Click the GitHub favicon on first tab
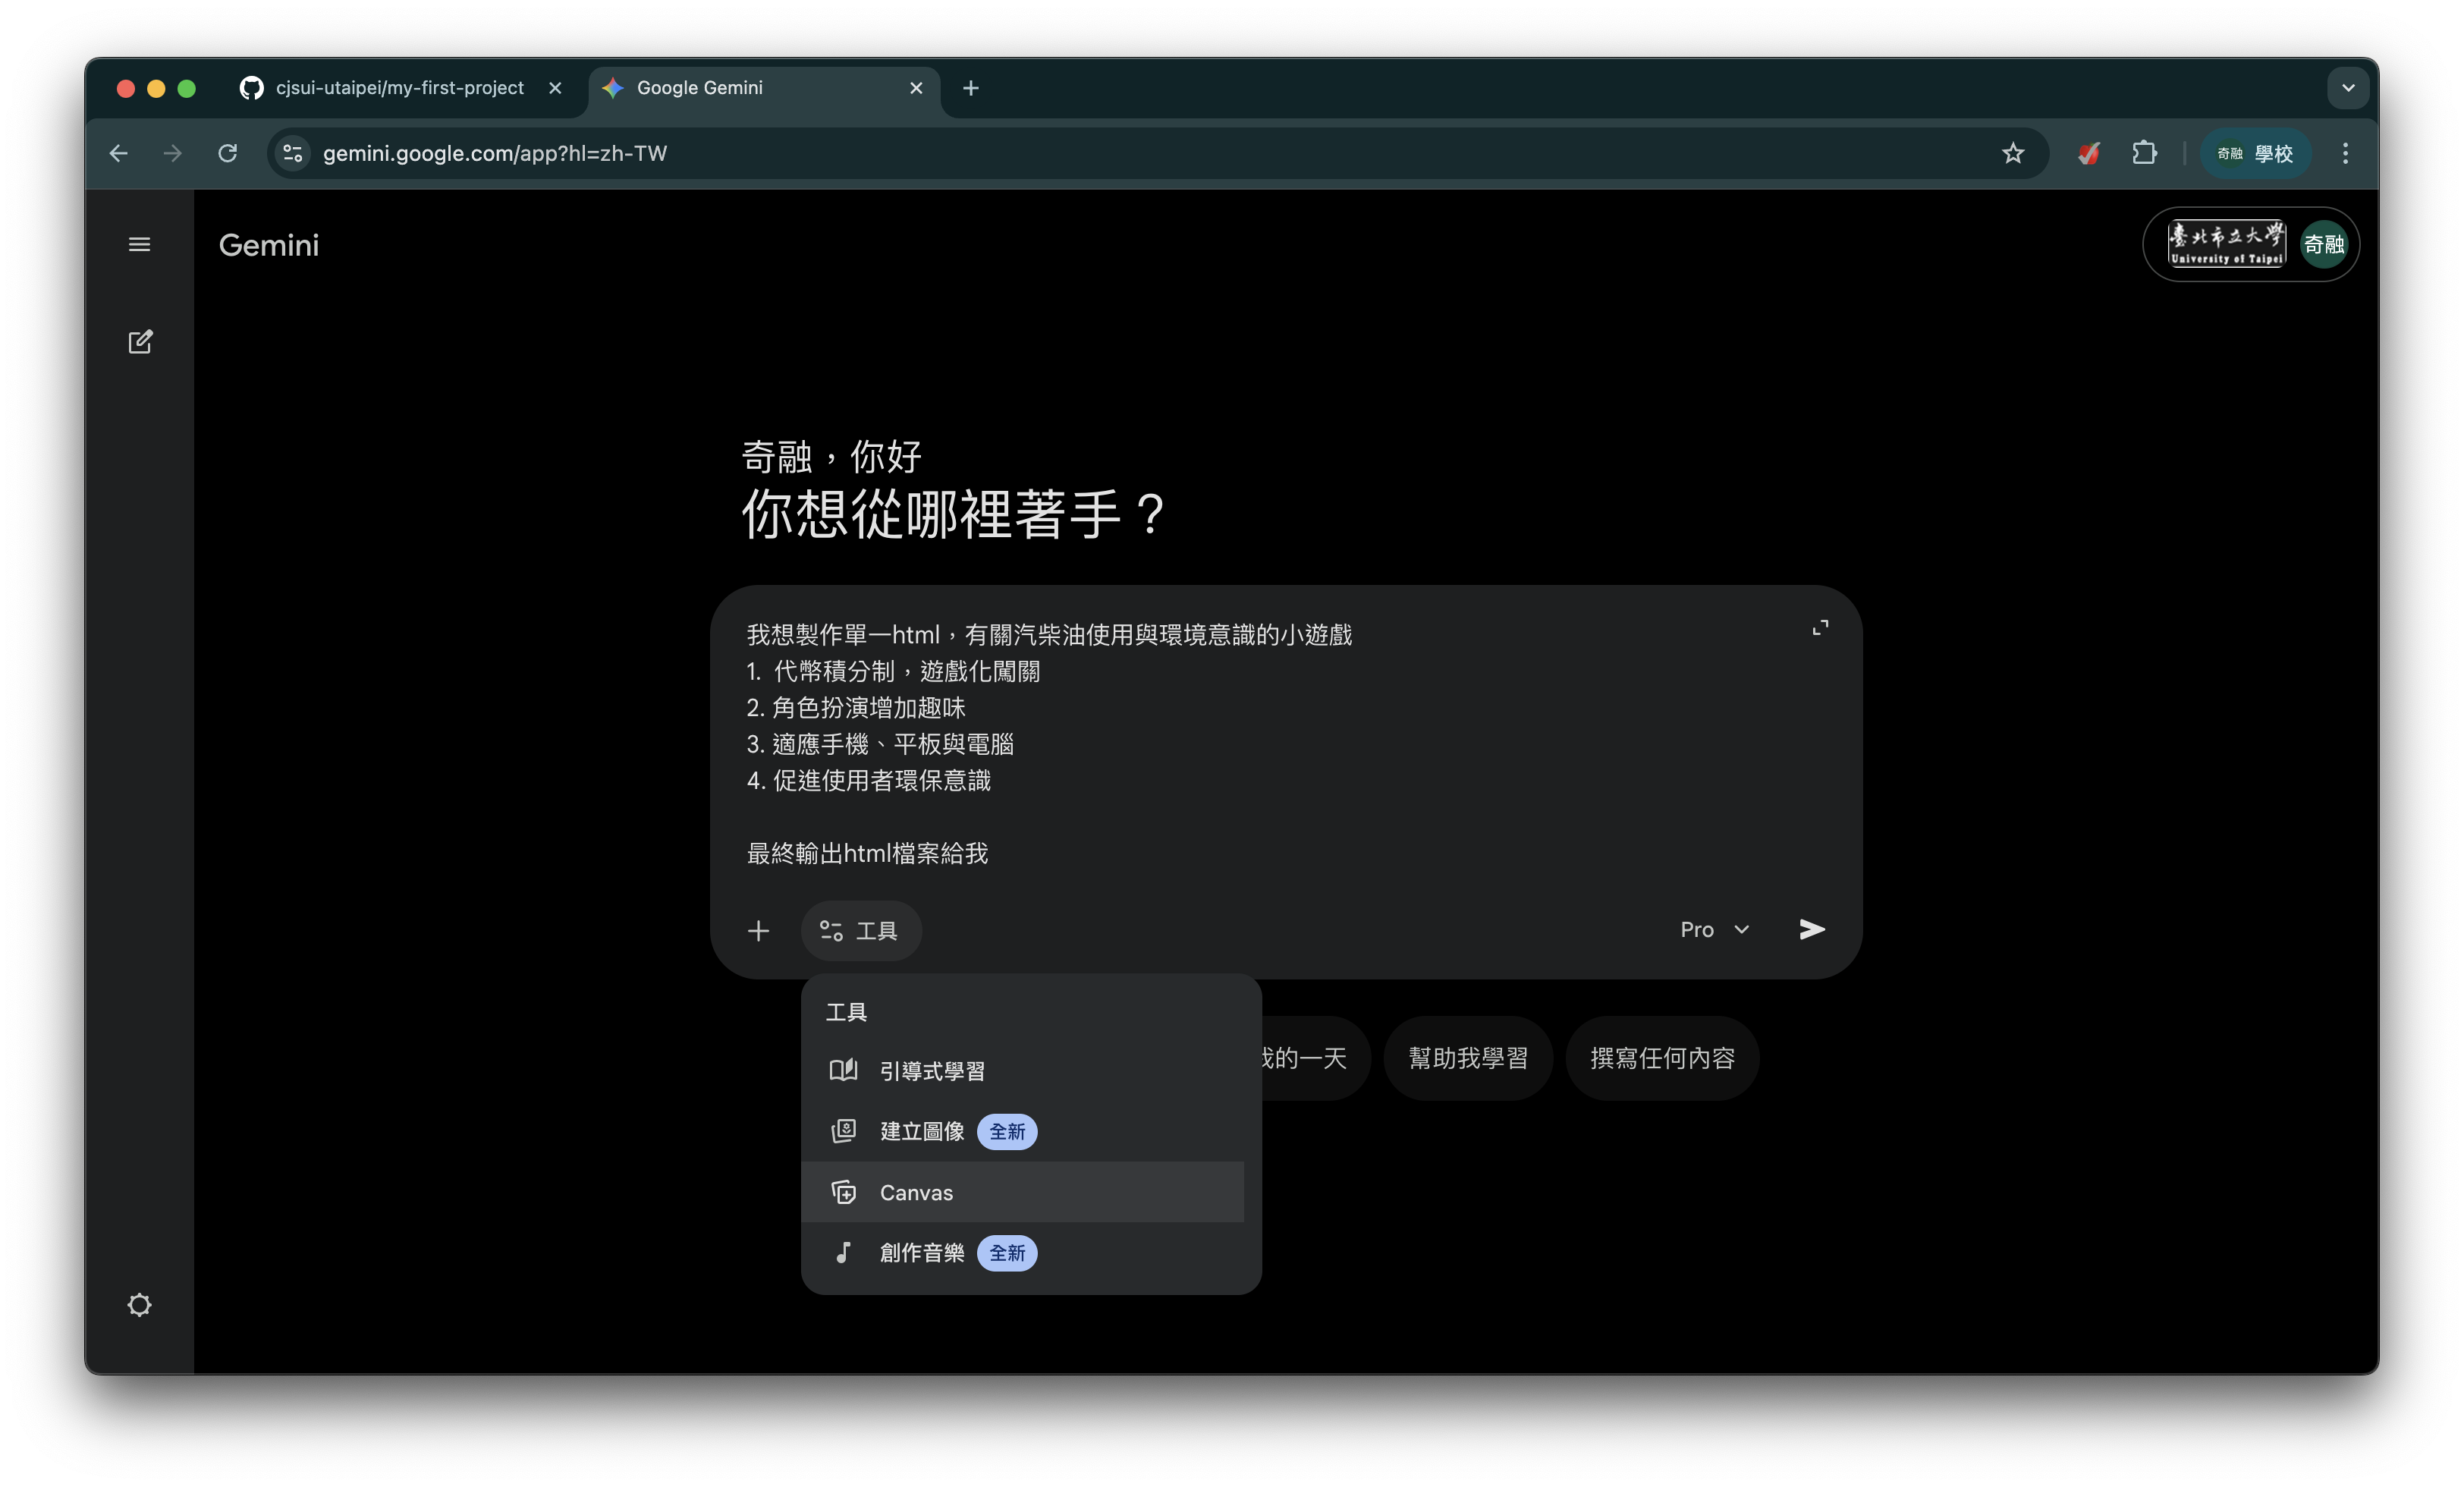Screen dimensions: 2464x1487 coord(252,88)
